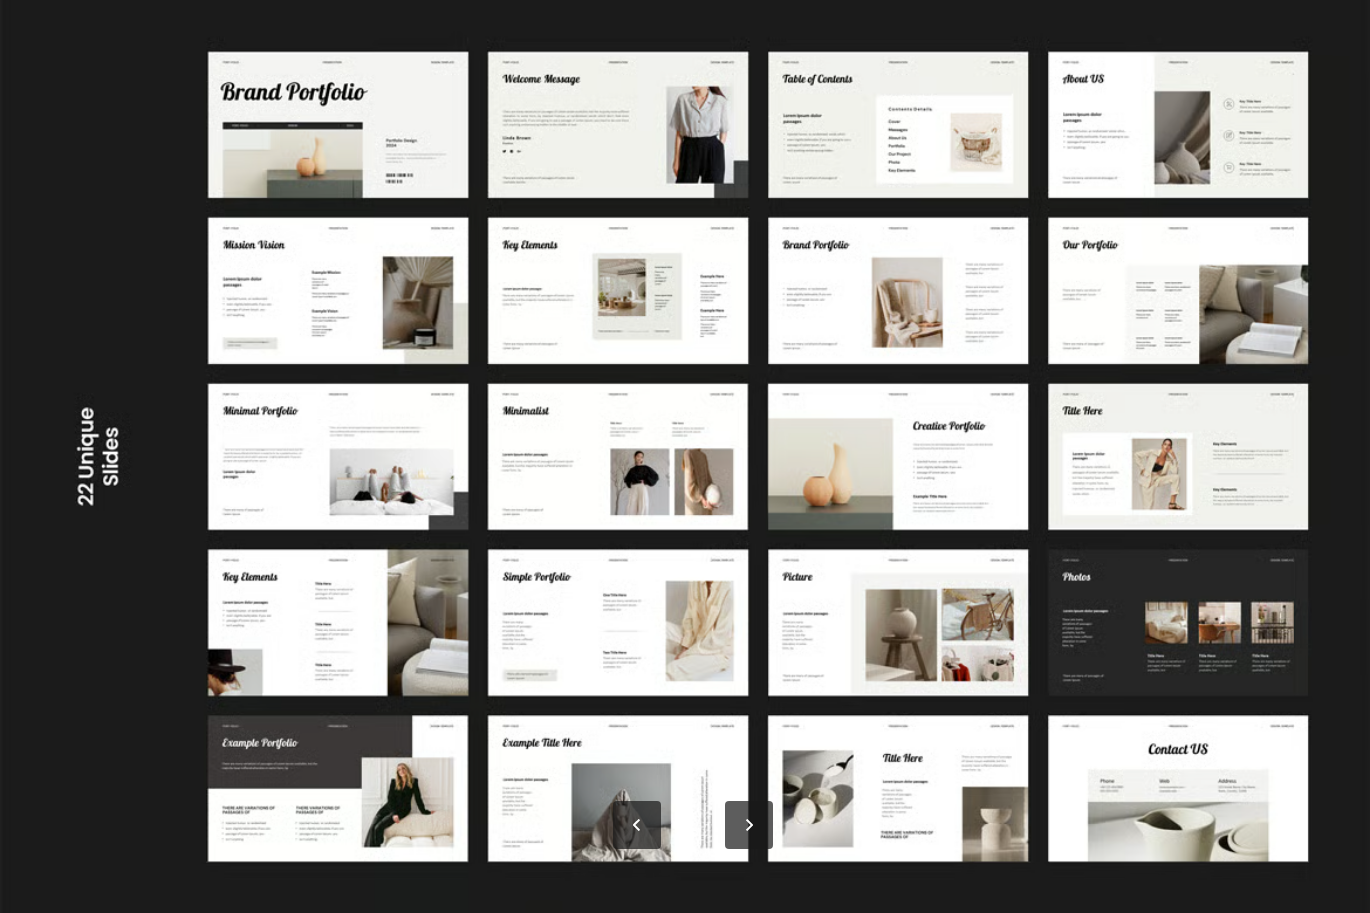Select the Example Portfolio slide
The height and width of the screenshot is (913, 1370).
(338, 789)
